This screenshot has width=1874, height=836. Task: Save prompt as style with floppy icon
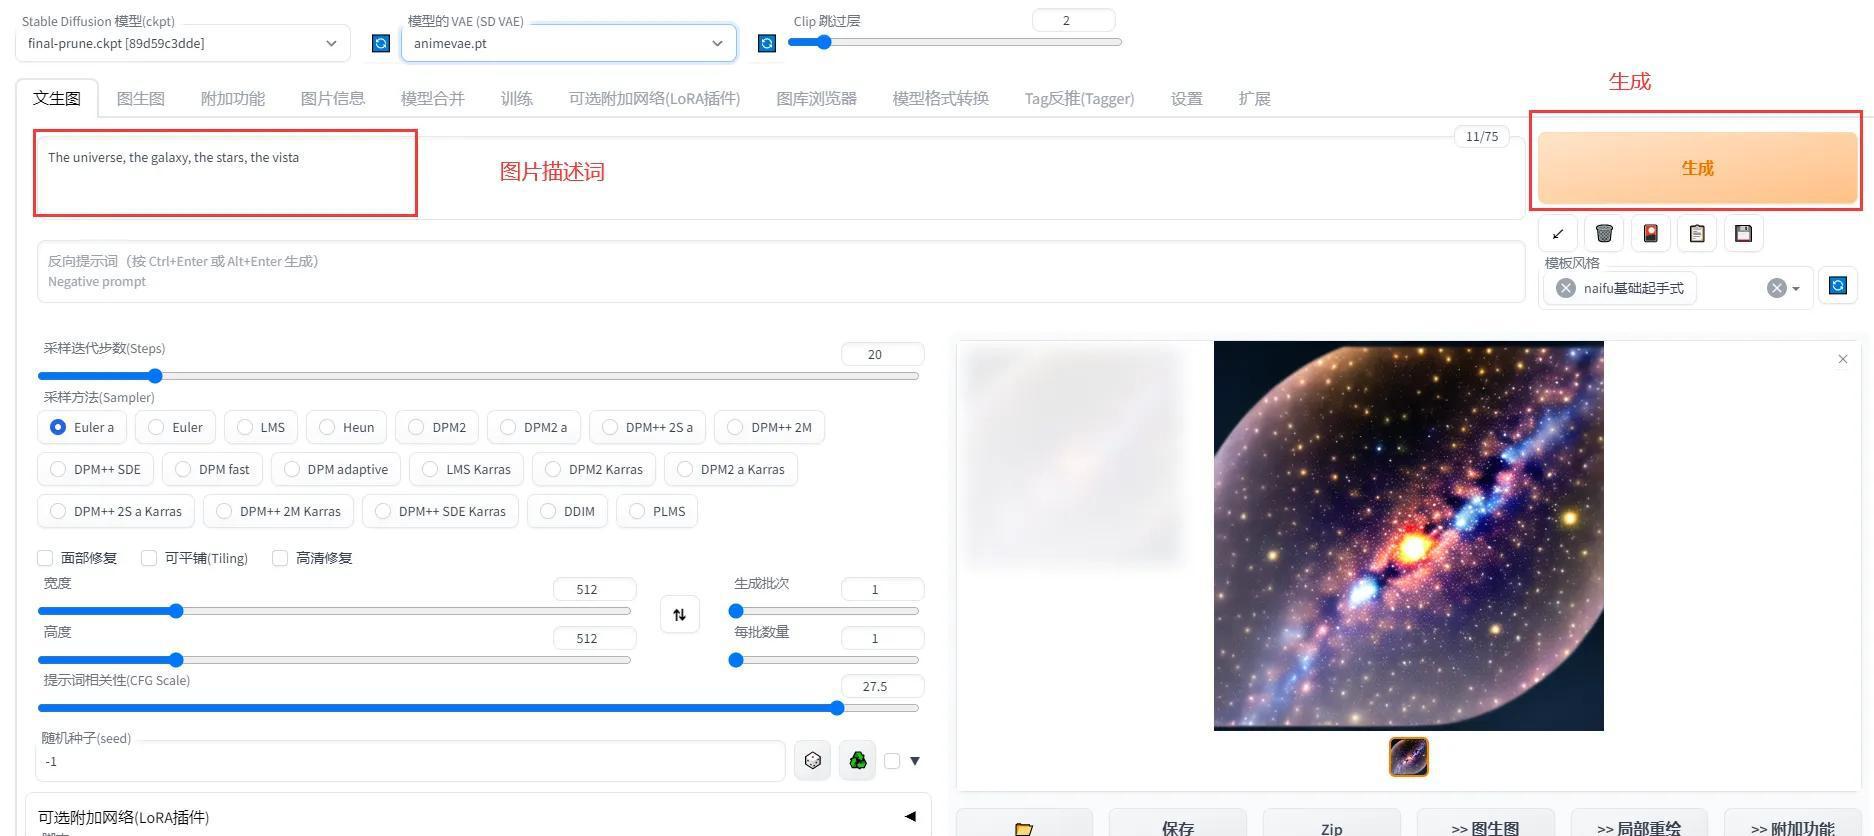[1743, 234]
